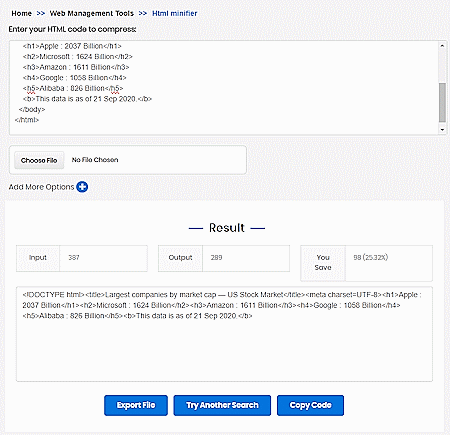Open Web Management Tools breadcrumb

coord(92,13)
